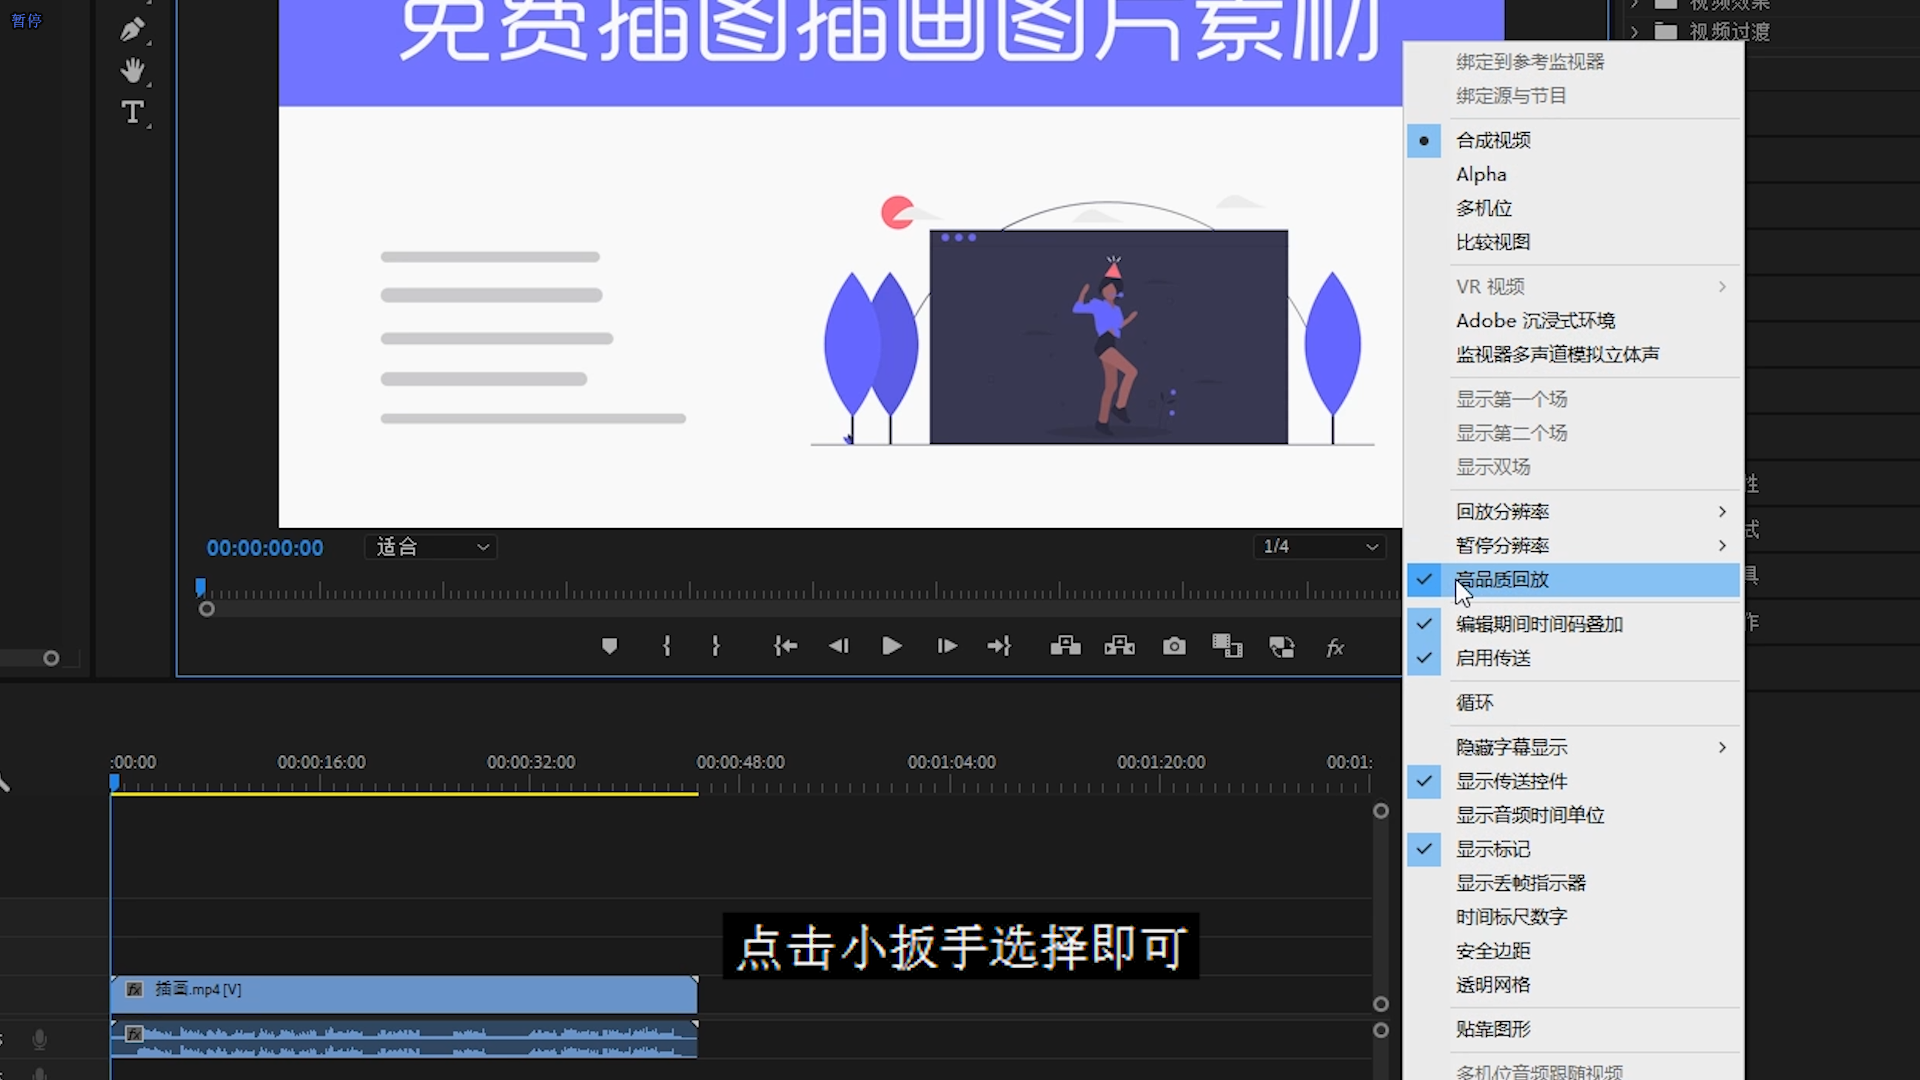The image size is (1920, 1080).
Task: Go to In point
Action: (x=785, y=647)
